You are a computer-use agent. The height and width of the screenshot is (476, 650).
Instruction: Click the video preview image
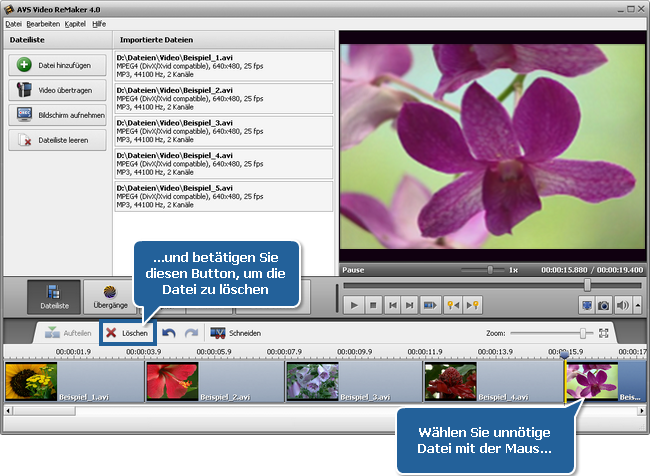492,146
